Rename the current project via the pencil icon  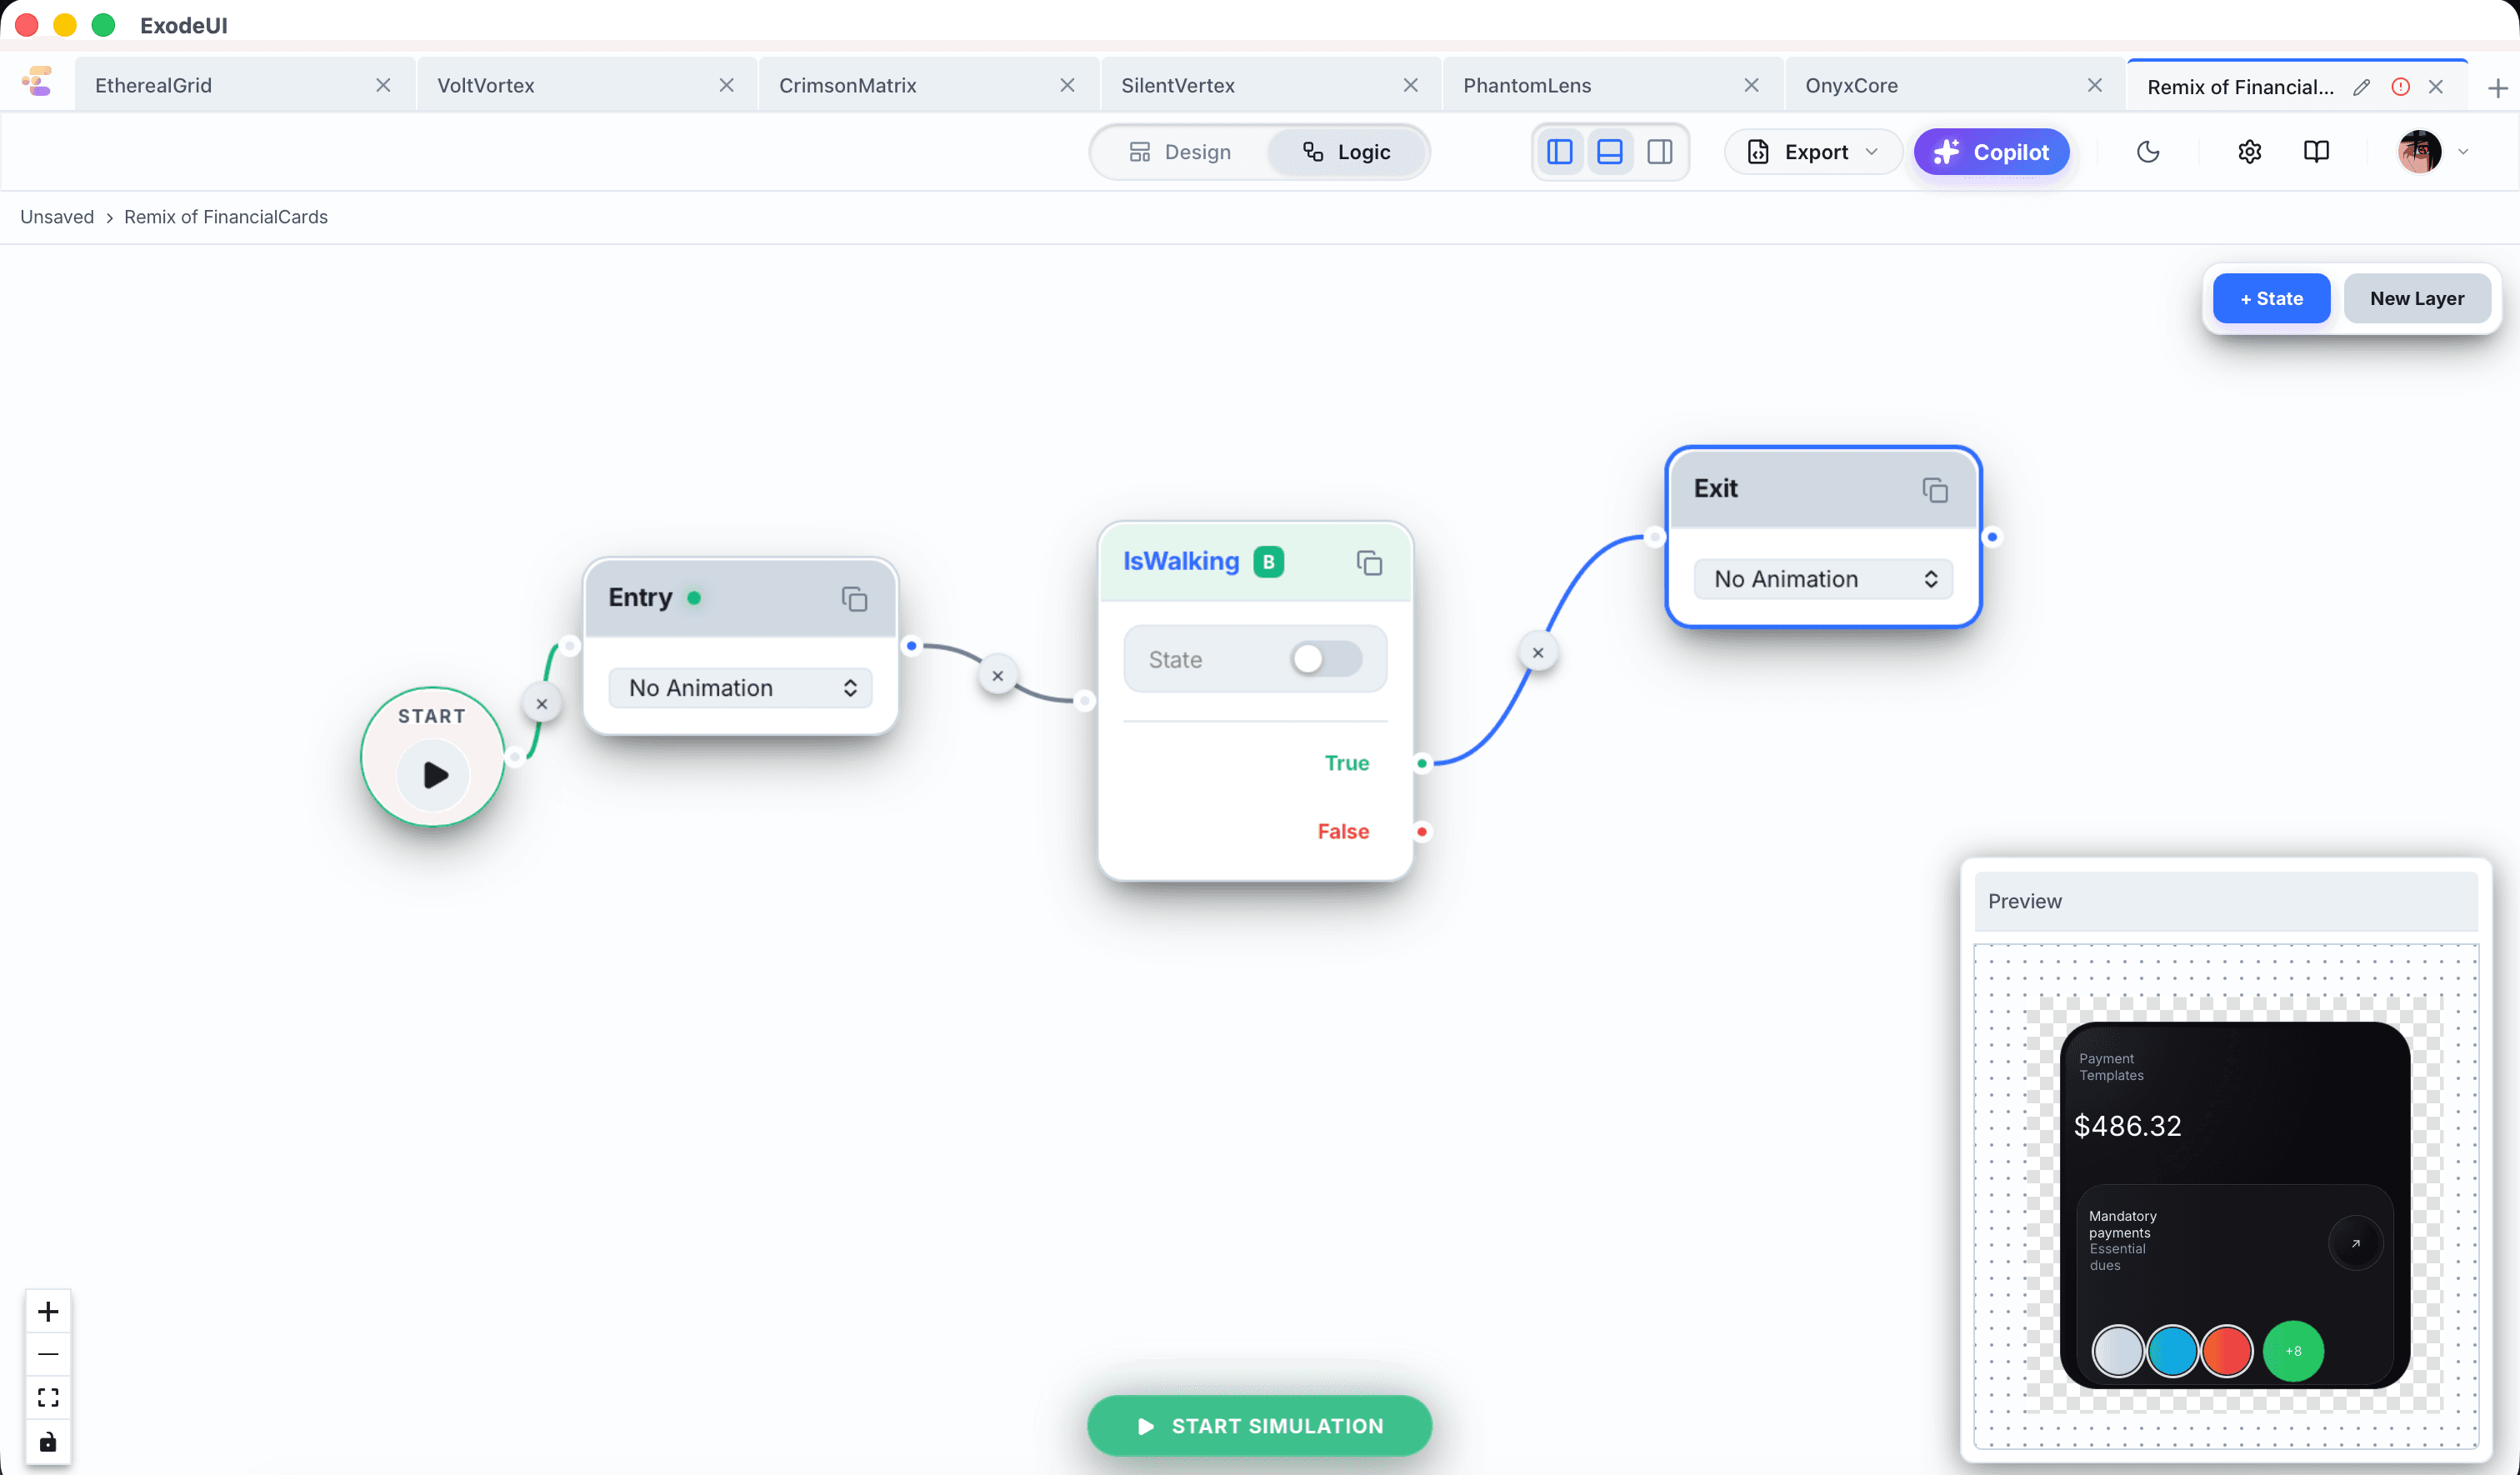coord(2362,87)
